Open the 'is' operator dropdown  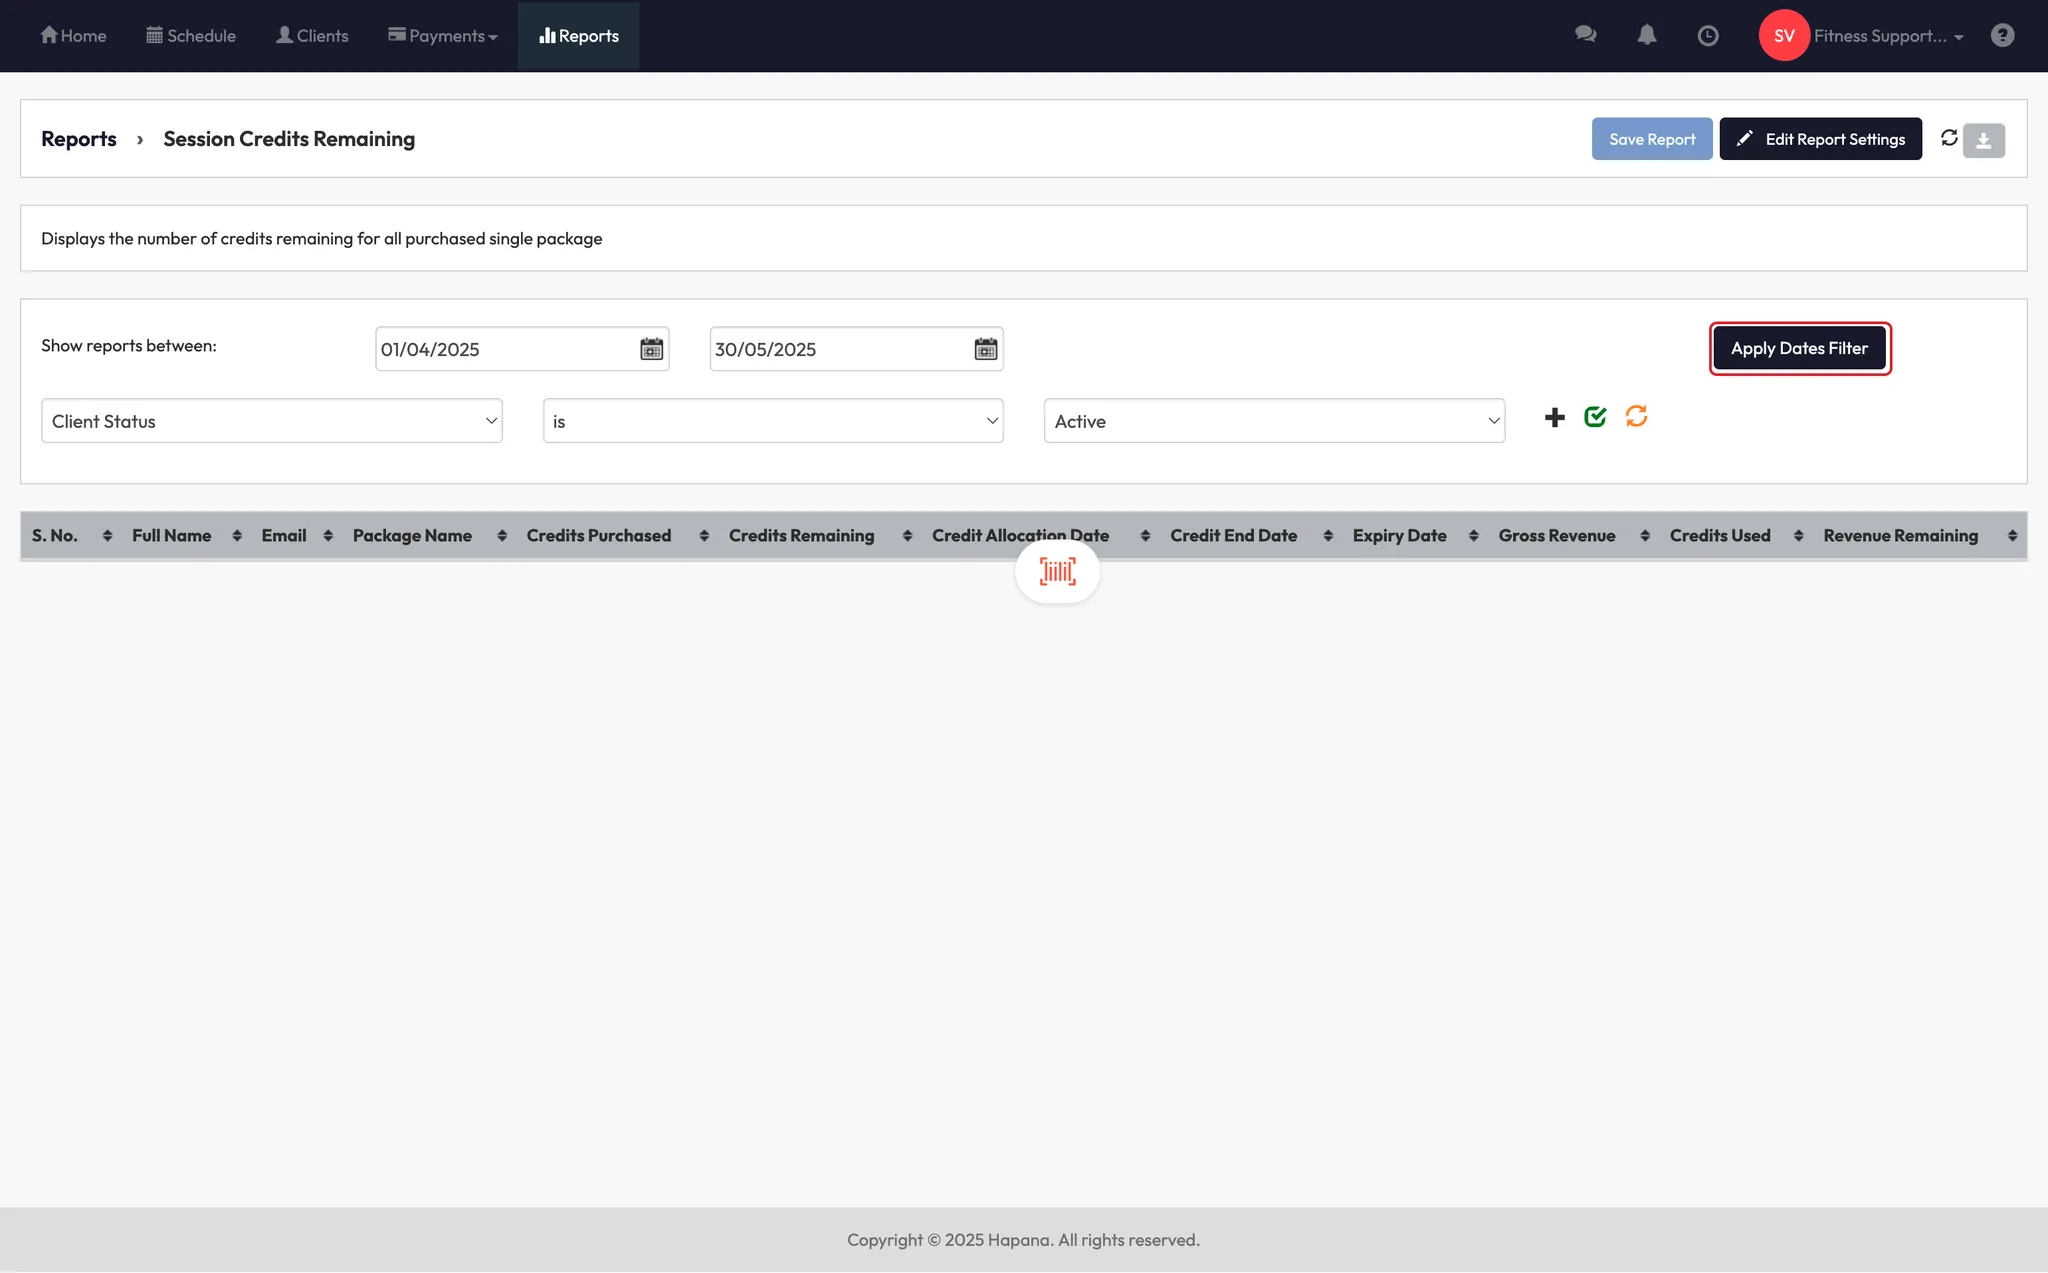pos(772,421)
